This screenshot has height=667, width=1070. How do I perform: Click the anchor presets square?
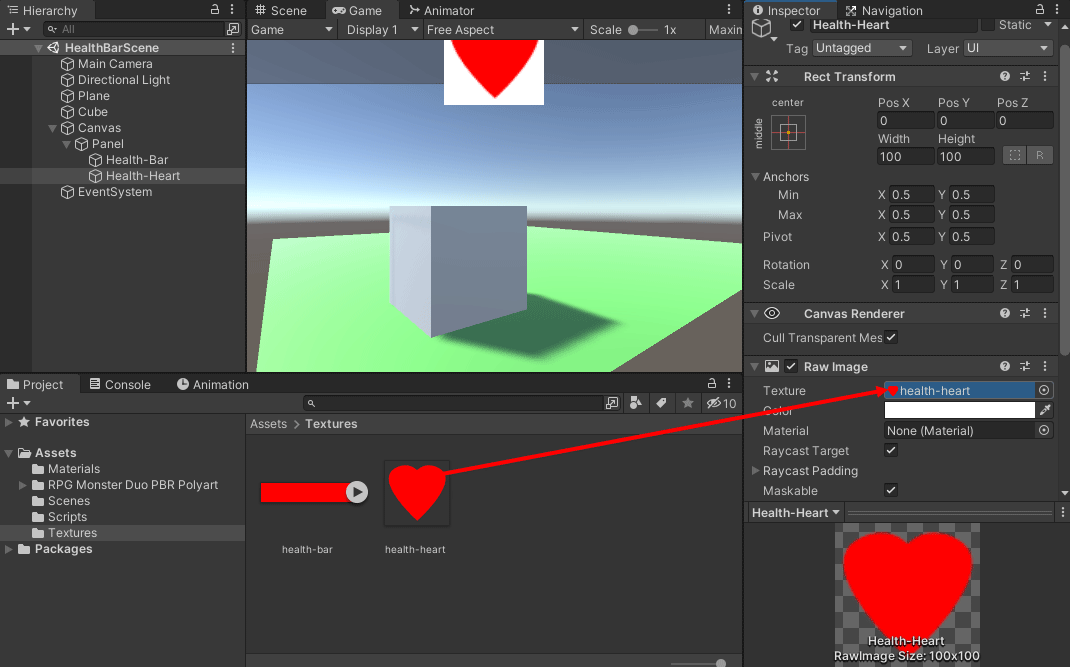[788, 132]
